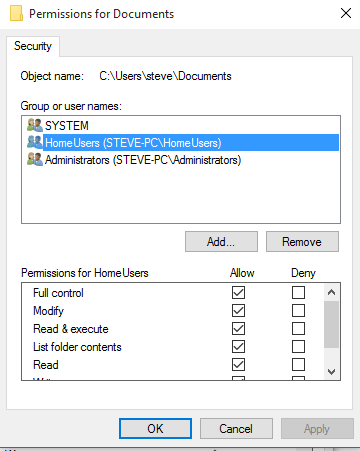
Task: Click the Full control permission label
Action: point(58,293)
